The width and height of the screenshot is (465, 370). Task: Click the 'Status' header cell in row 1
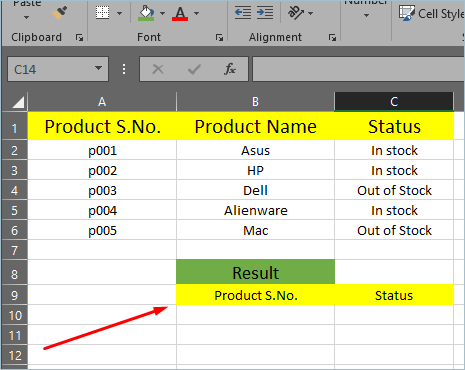[x=394, y=126]
